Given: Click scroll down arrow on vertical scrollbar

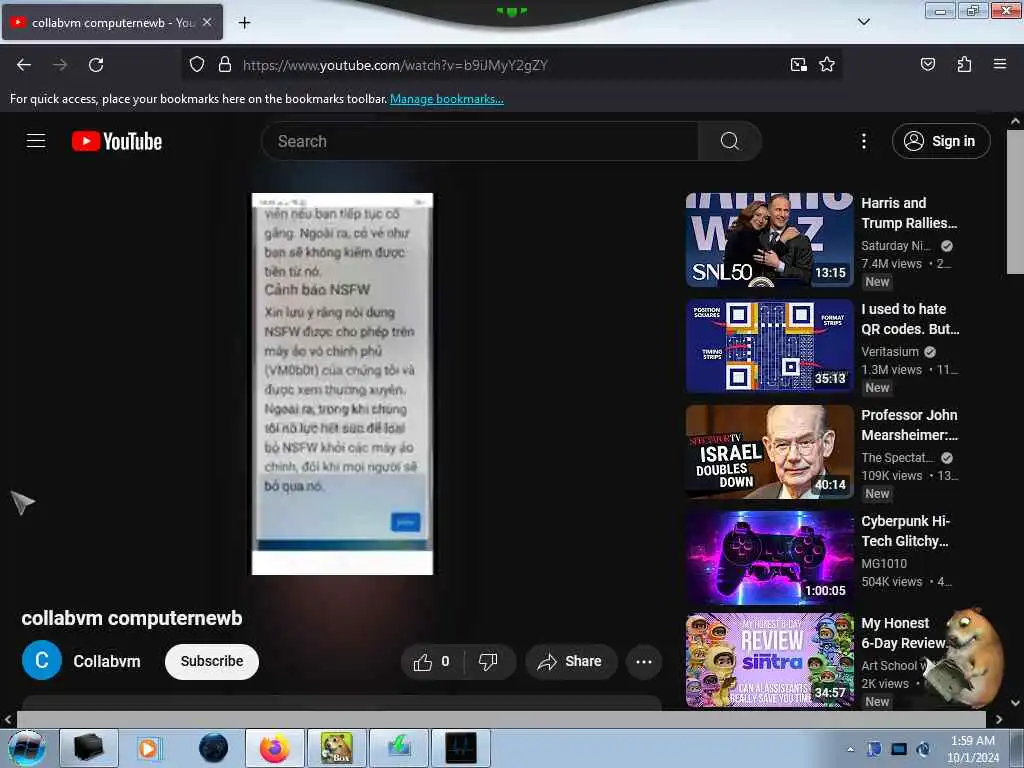Looking at the screenshot, I should (x=1015, y=703).
